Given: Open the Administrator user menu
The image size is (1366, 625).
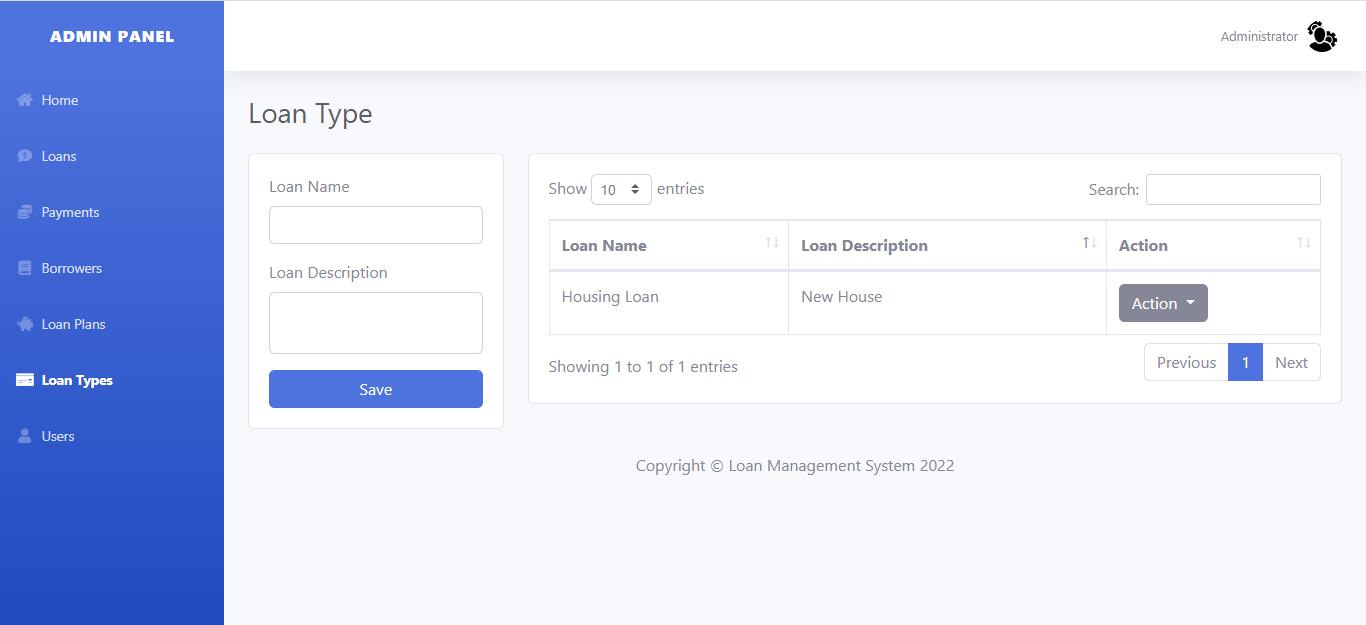Looking at the screenshot, I should 1259,37.
